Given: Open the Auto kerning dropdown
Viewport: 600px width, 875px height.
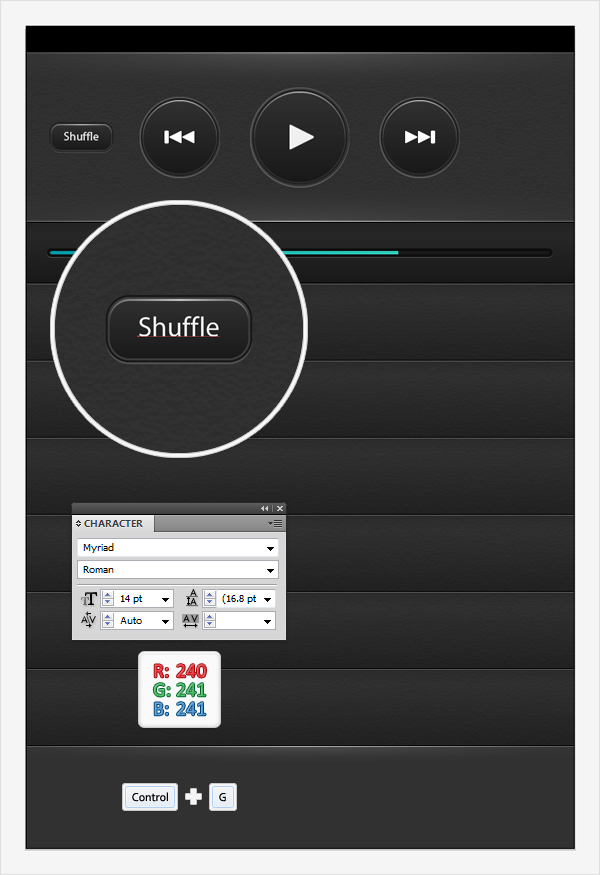Looking at the screenshot, I should (x=166, y=621).
